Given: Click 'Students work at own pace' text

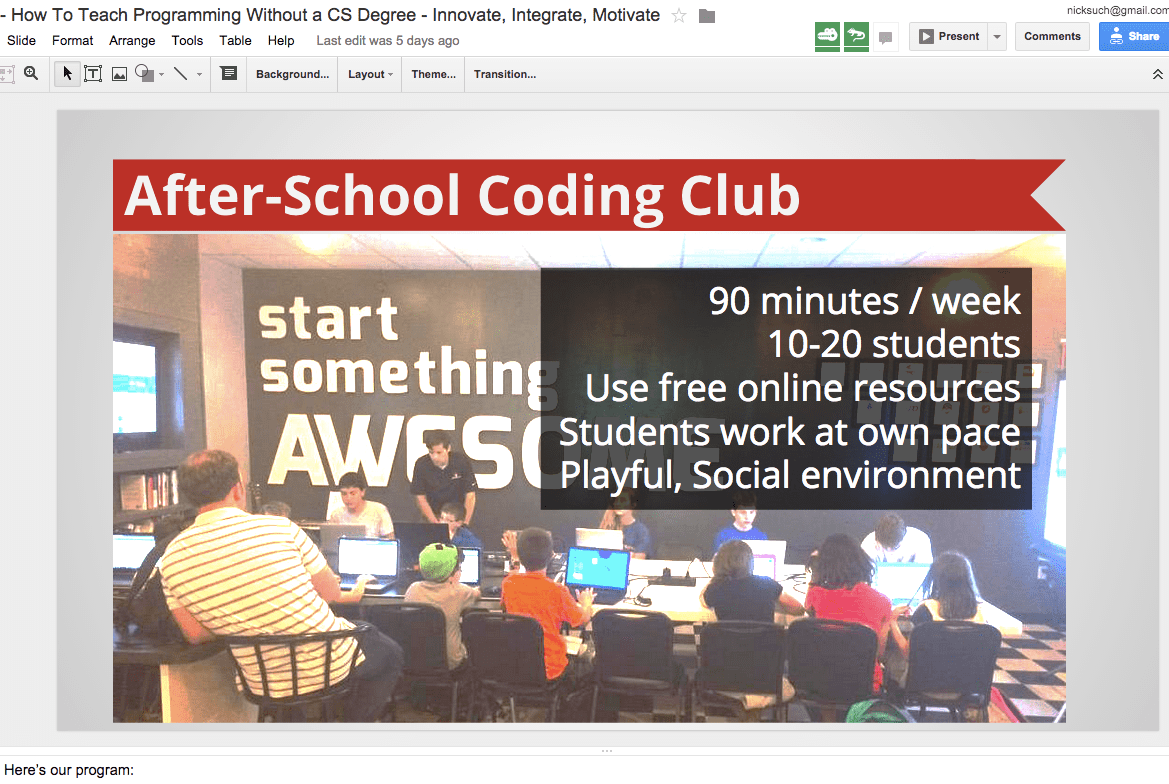Looking at the screenshot, I should 790,432.
